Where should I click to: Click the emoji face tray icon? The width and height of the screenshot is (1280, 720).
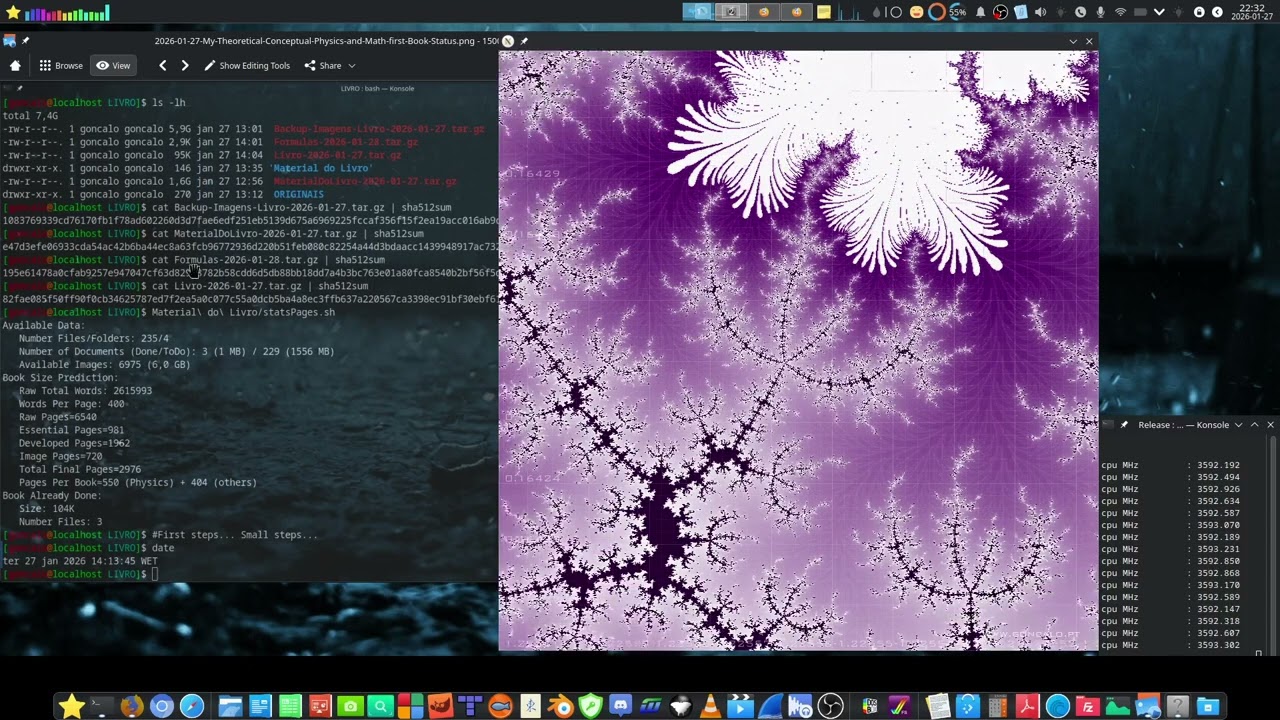coord(916,12)
